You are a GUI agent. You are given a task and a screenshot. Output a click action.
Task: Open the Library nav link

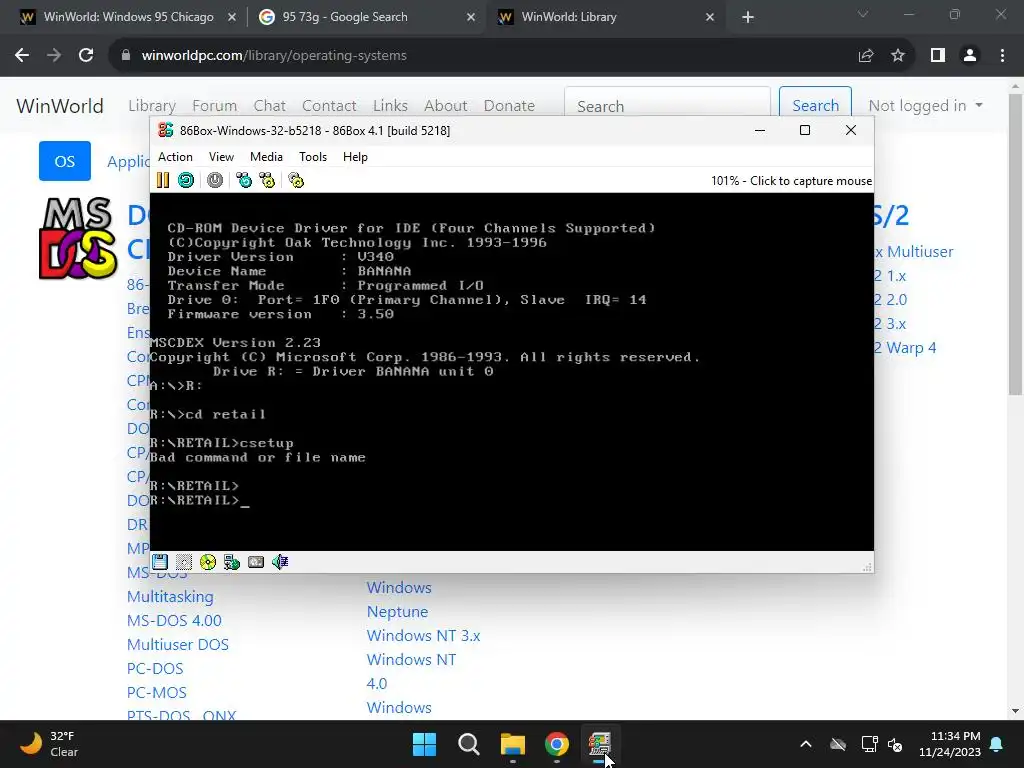tap(152, 106)
